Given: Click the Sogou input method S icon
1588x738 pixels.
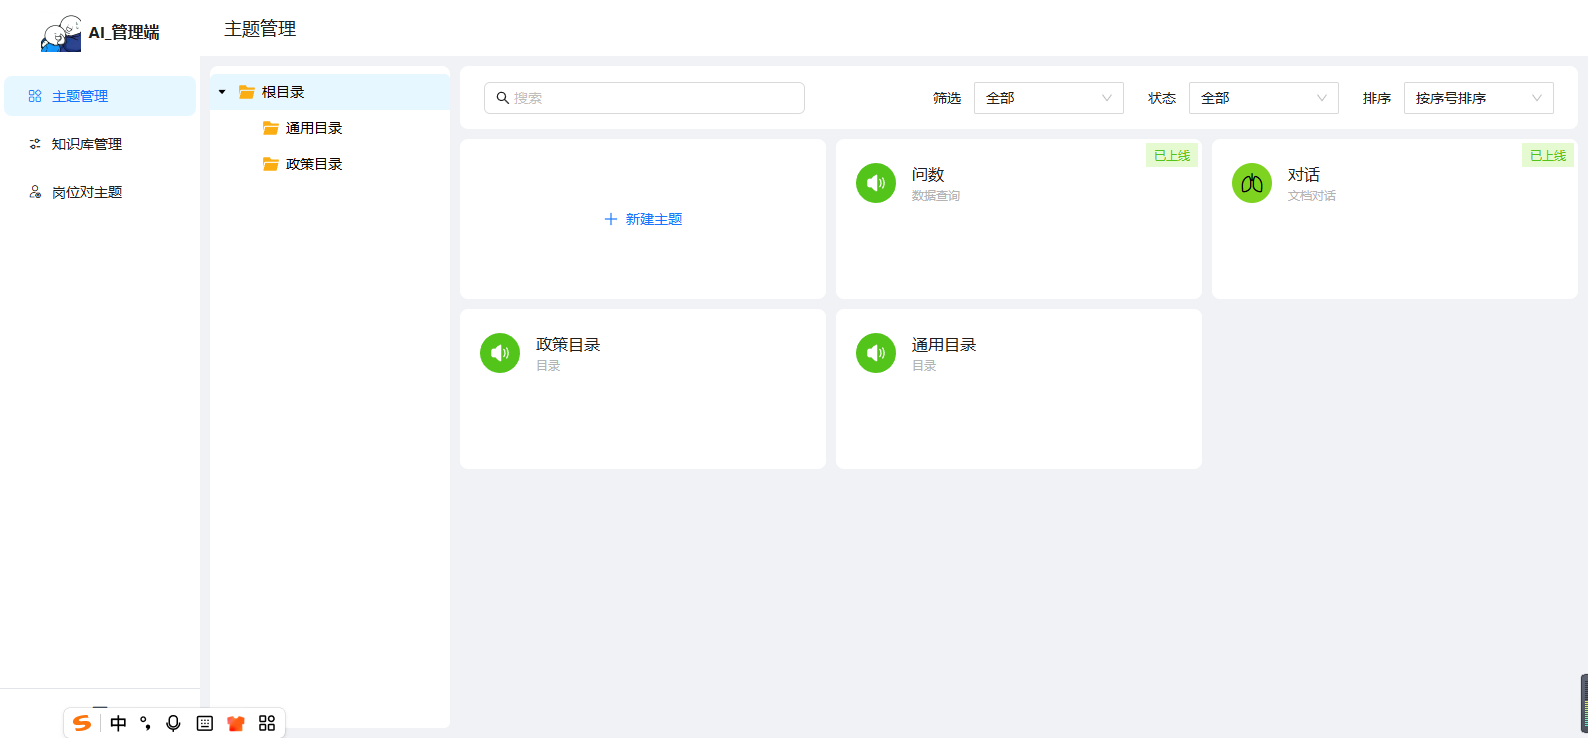Looking at the screenshot, I should pyautogui.click(x=83, y=723).
